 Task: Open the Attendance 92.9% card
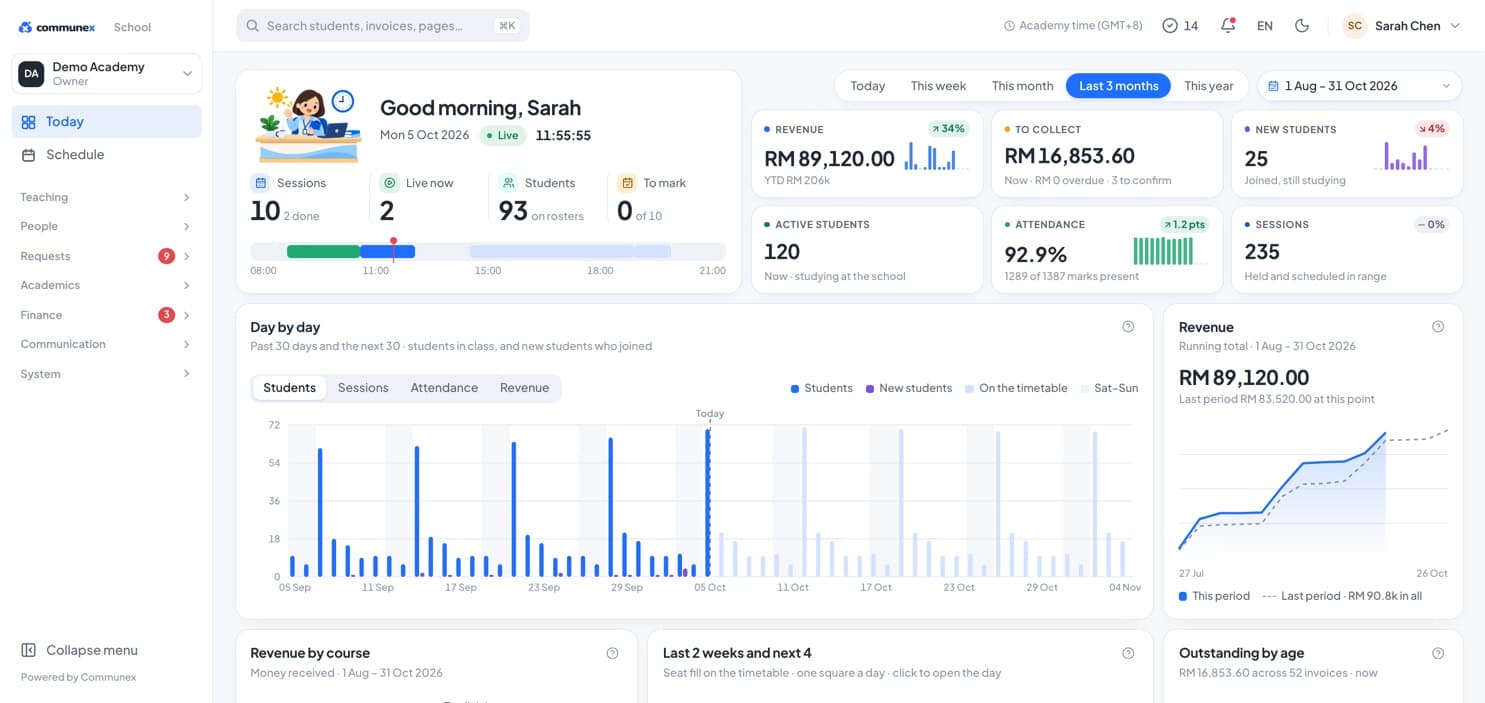click(1107, 250)
